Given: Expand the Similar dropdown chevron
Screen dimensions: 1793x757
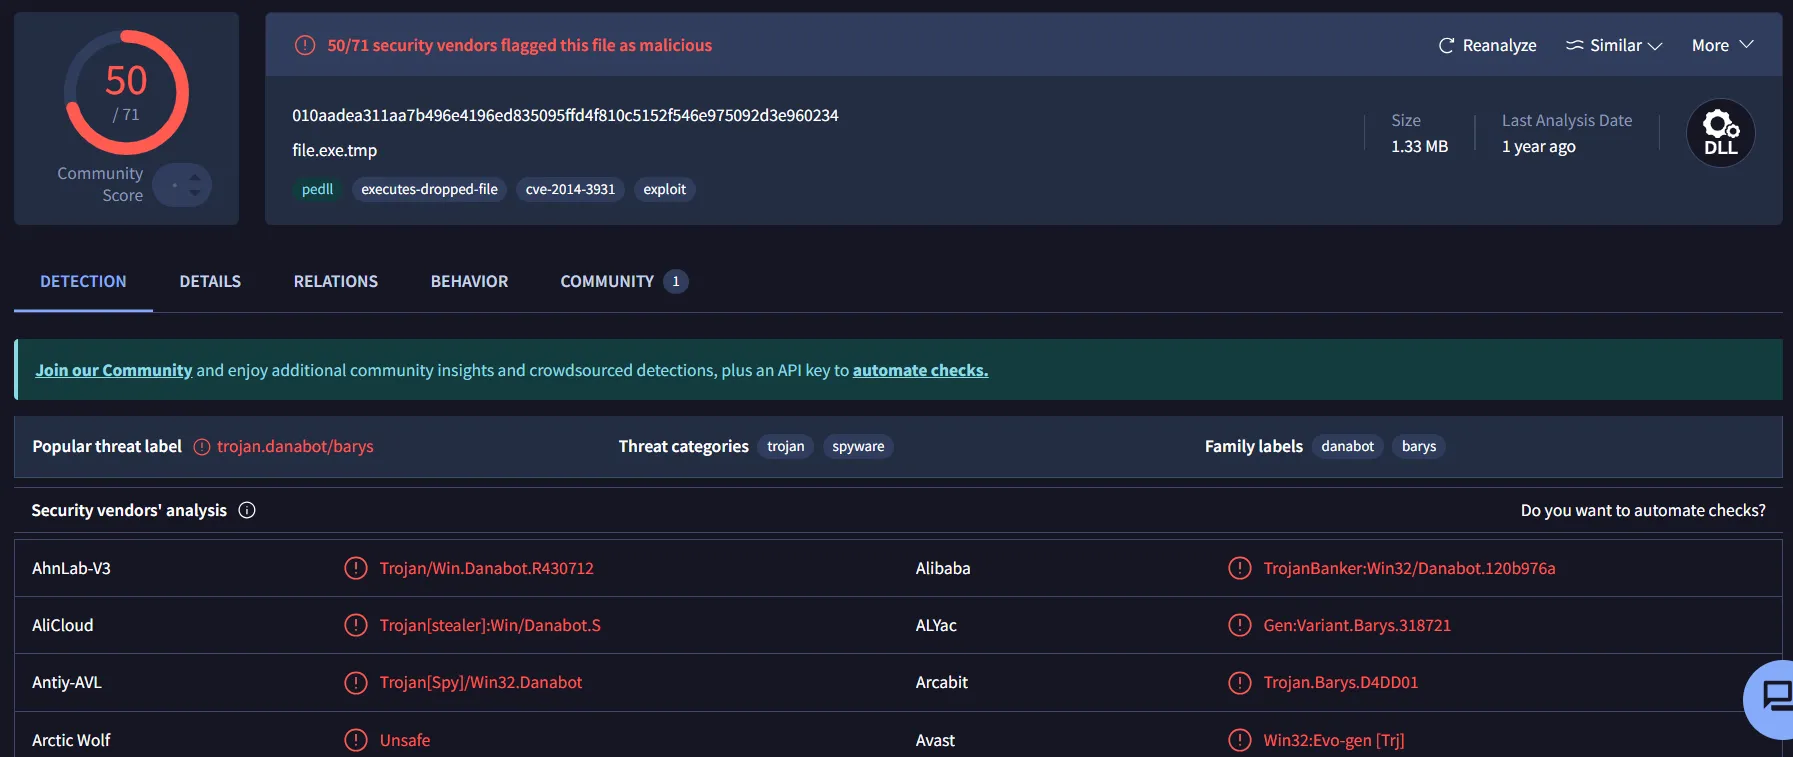Looking at the screenshot, I should 1655,46.
